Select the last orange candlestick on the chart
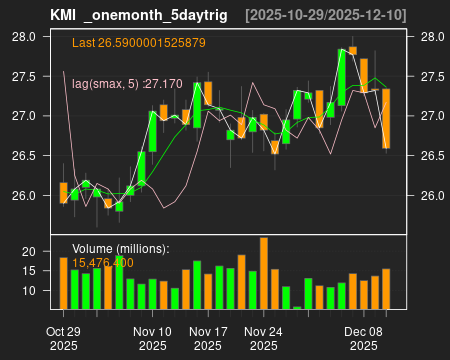450x360 pixels. coord(386,119)
